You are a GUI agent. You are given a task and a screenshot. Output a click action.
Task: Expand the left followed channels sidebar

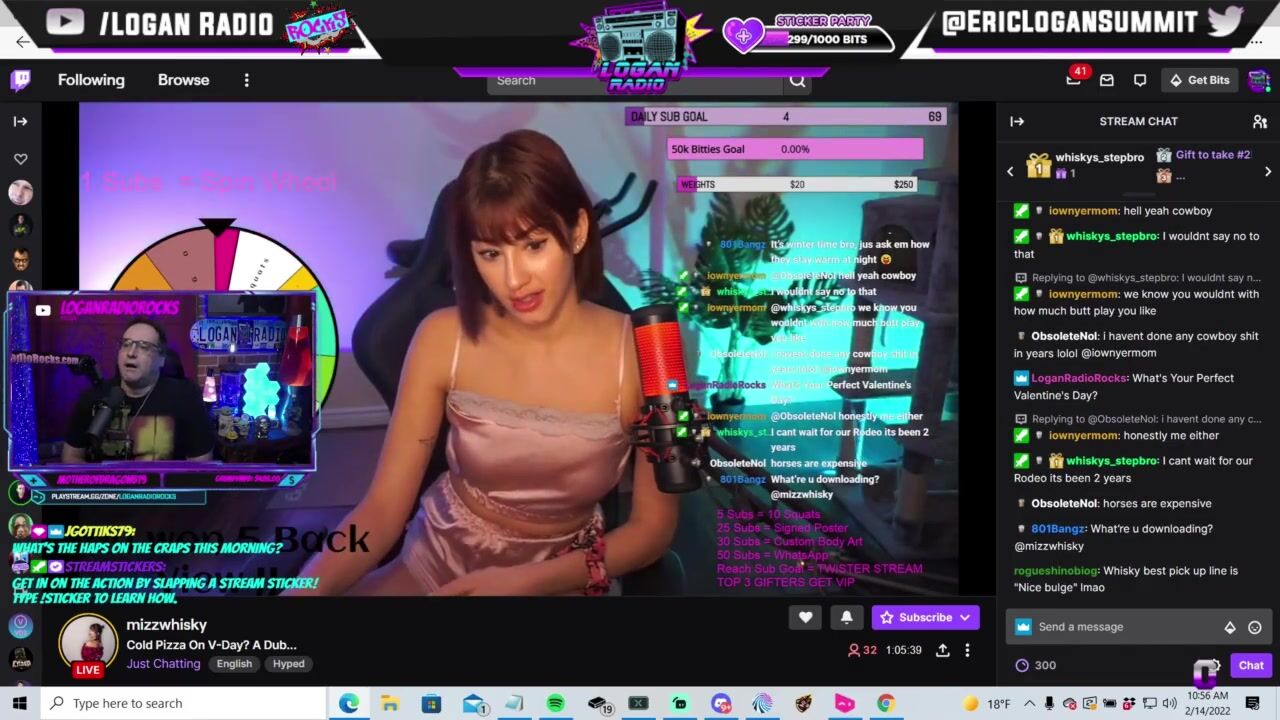click(x=20, y=121)
